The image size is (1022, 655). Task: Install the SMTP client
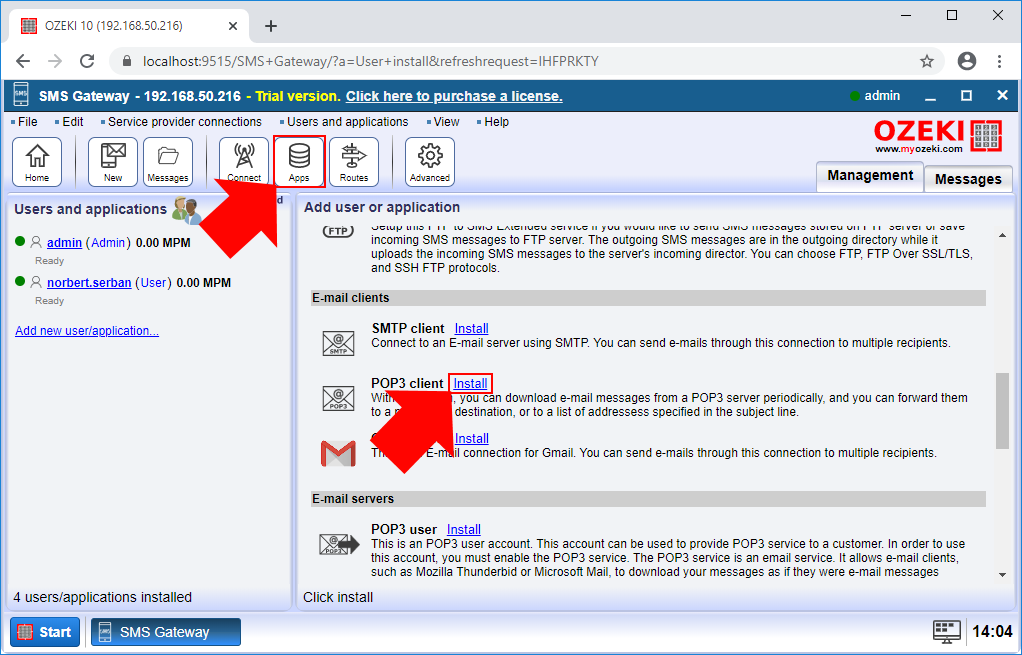[x=471, y=328]
